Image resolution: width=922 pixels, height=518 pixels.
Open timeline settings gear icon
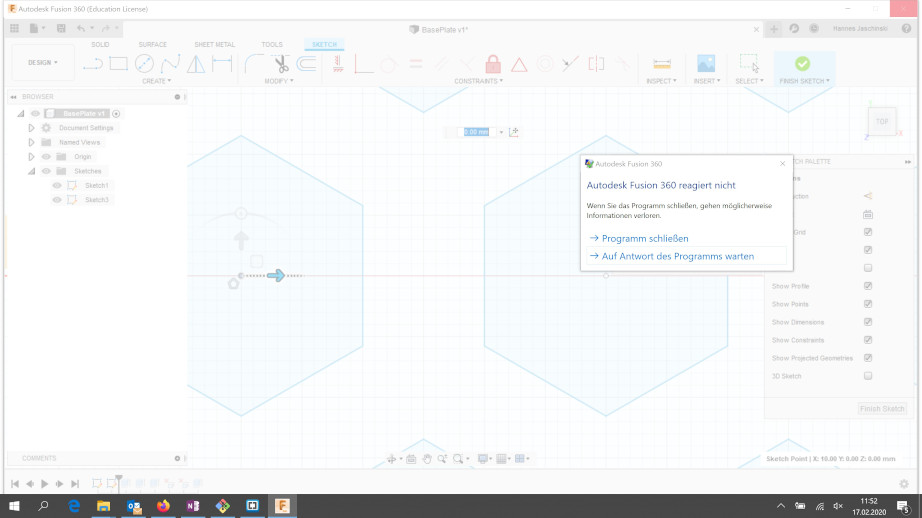click(904, 484)
